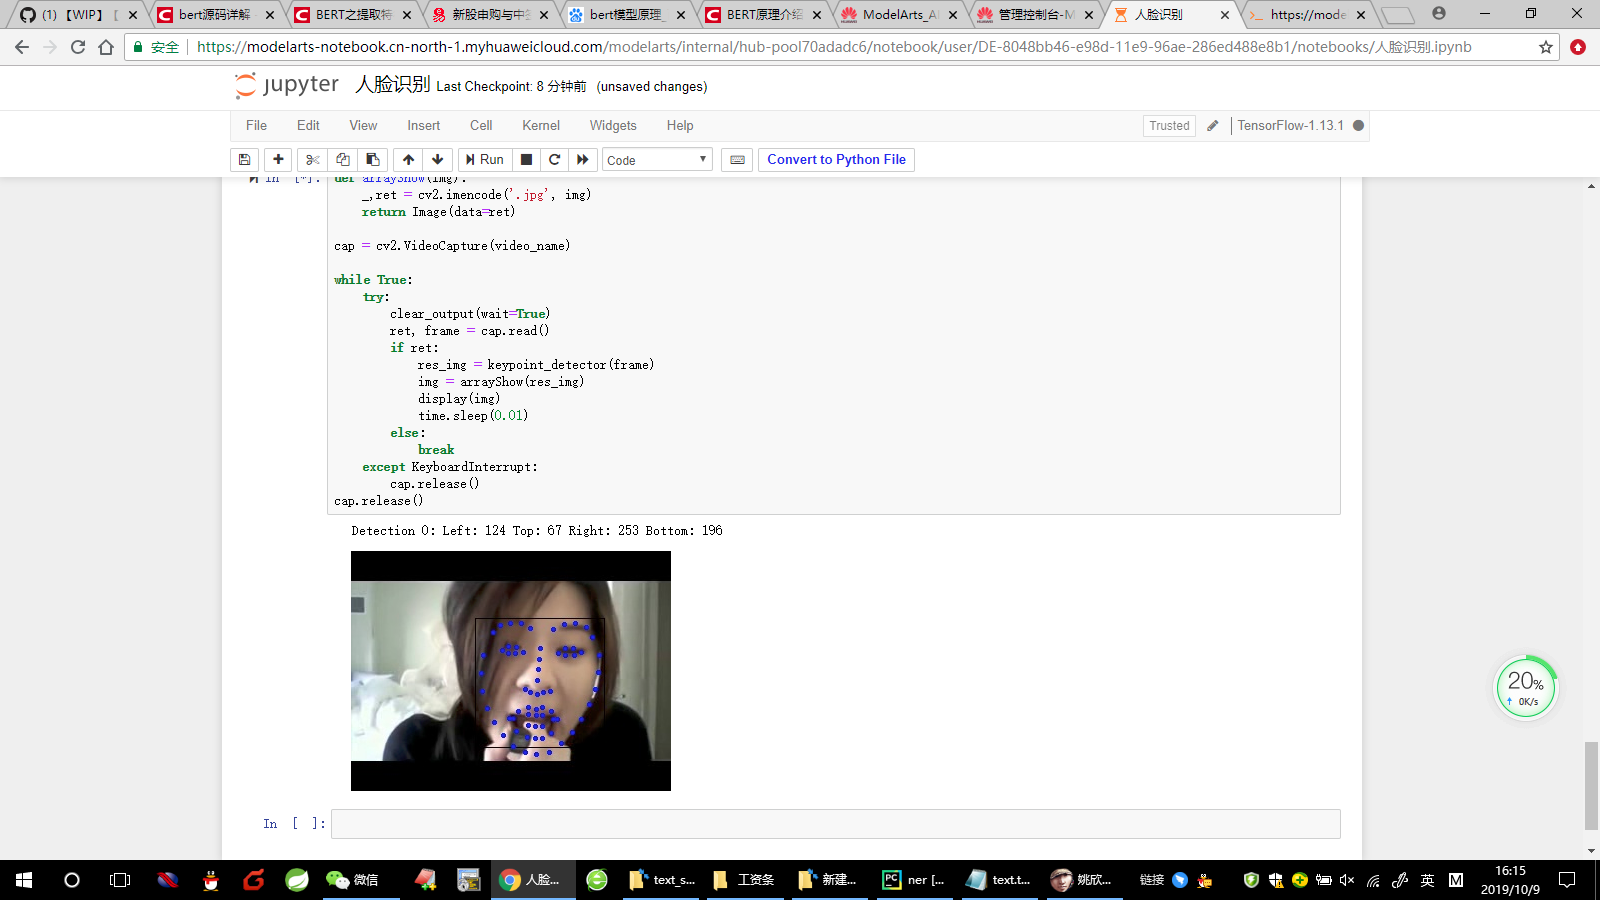Go back in browser history
This screenshot has height=900, width=1600.
pyautogui.click(x=22, y=47)
